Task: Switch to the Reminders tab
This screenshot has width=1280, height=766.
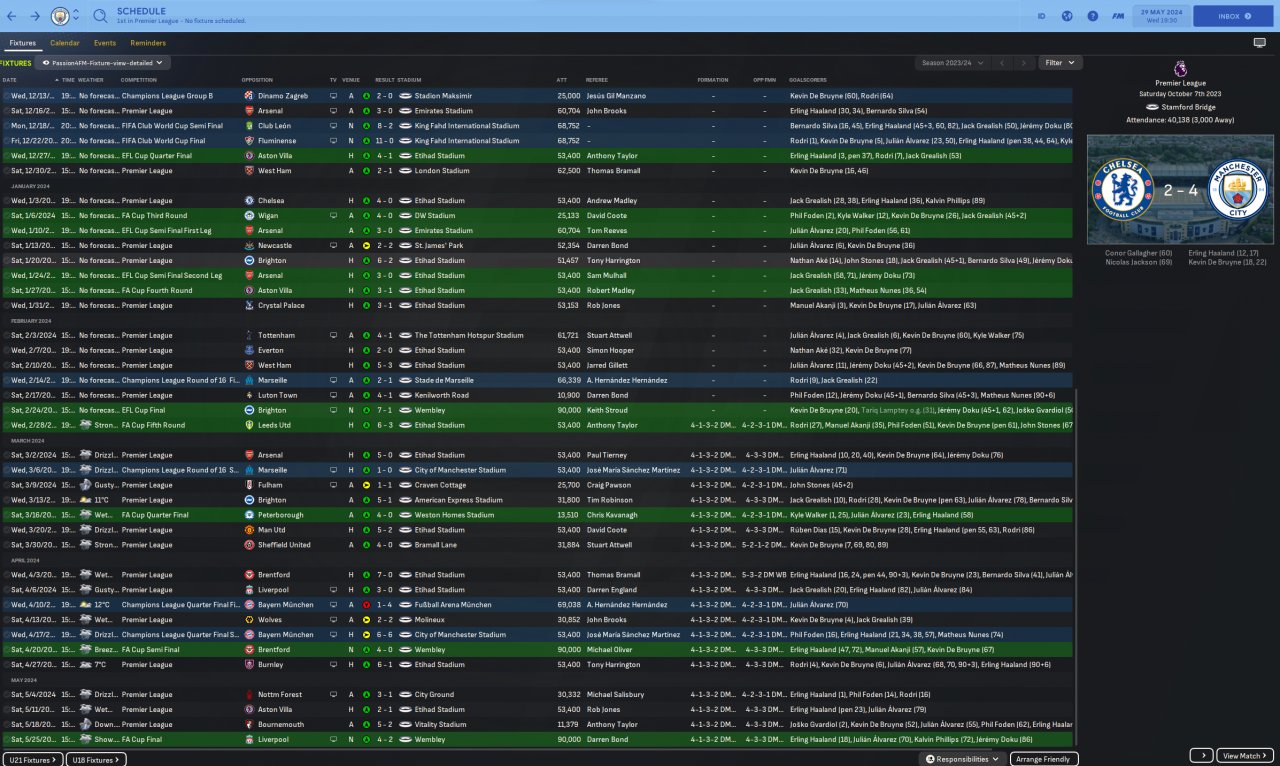Action: [148, 43]
